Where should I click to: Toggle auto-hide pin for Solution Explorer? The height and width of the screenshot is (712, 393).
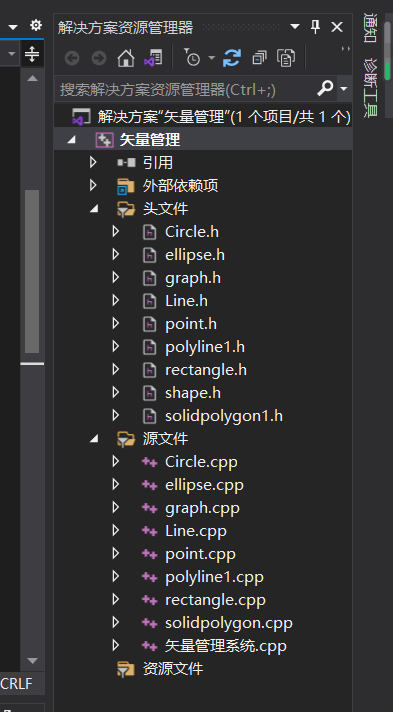click(x=315, y=27)
